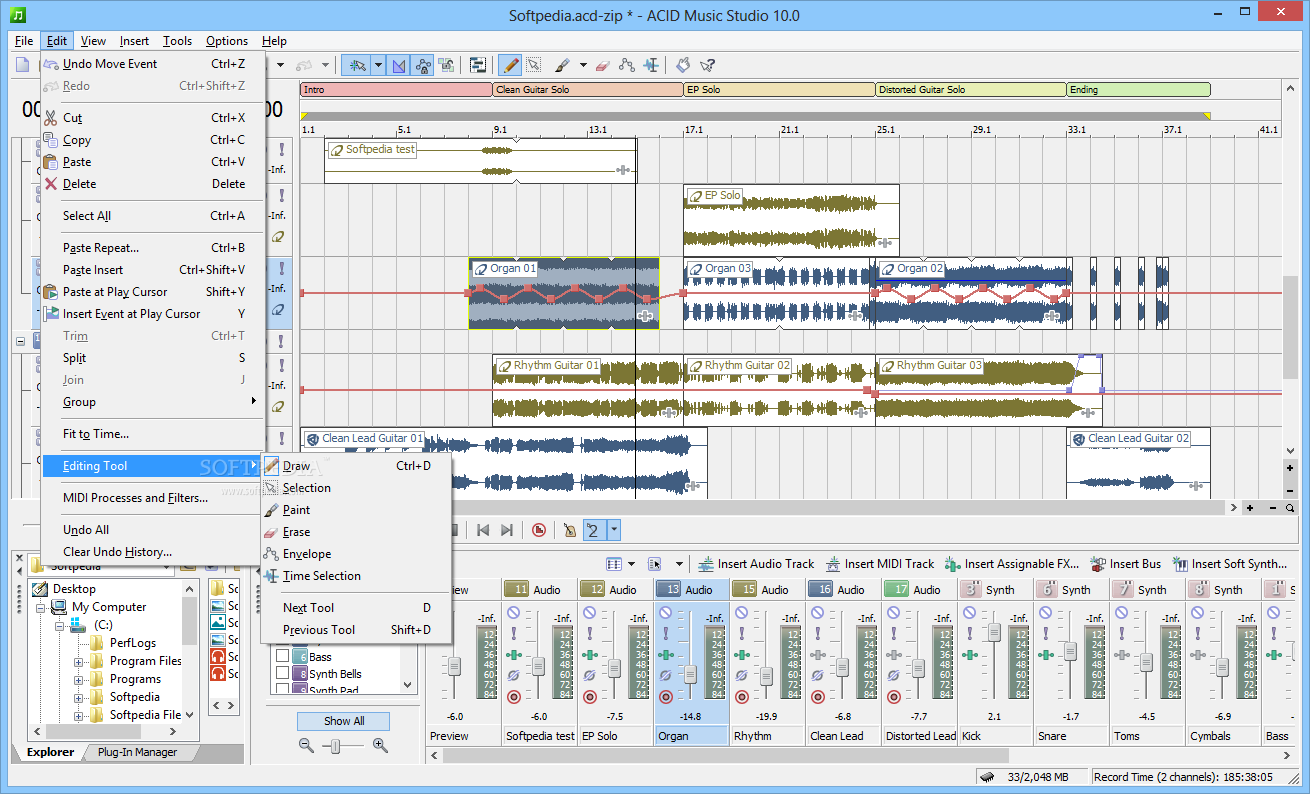Image resolution: width=1310 pixels, height=794 pixels.
Task: Click the Time Selection tool toolbar icon
Action: [x=652, y=65]
